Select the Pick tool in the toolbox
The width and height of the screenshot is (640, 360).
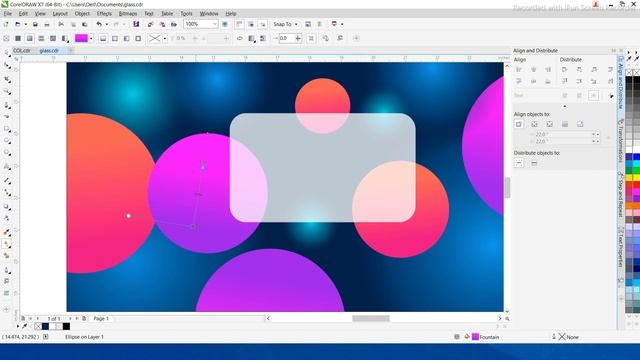(7, 54)
